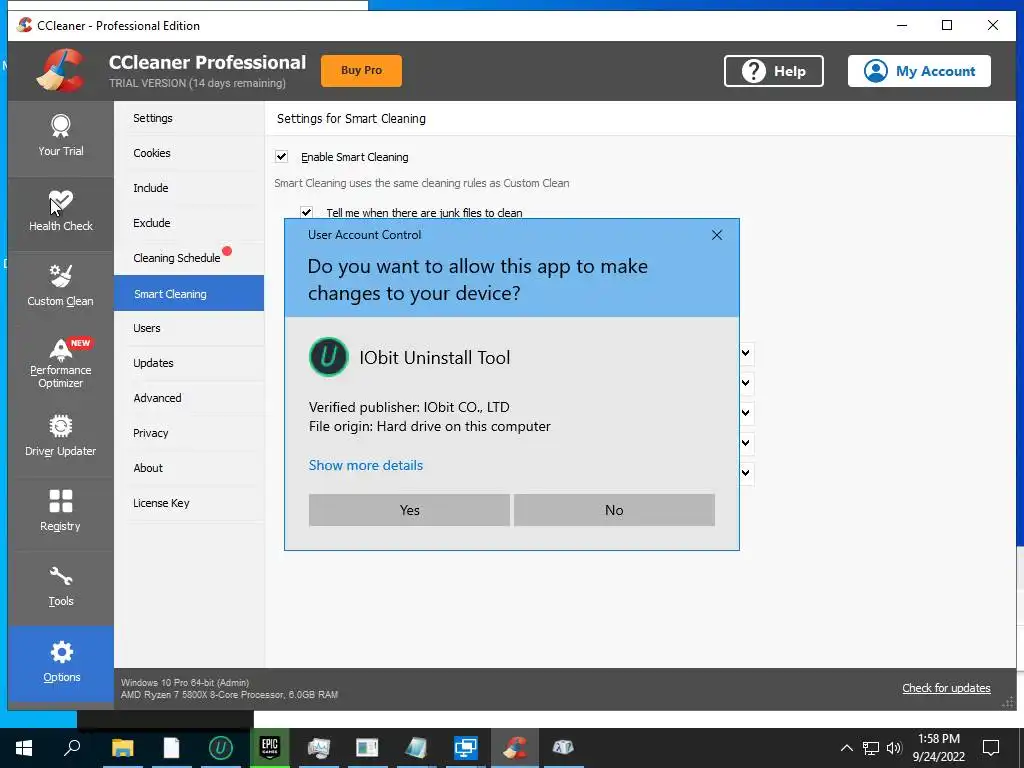Click the Check for updates link
1024x768 pixels.
946,688
